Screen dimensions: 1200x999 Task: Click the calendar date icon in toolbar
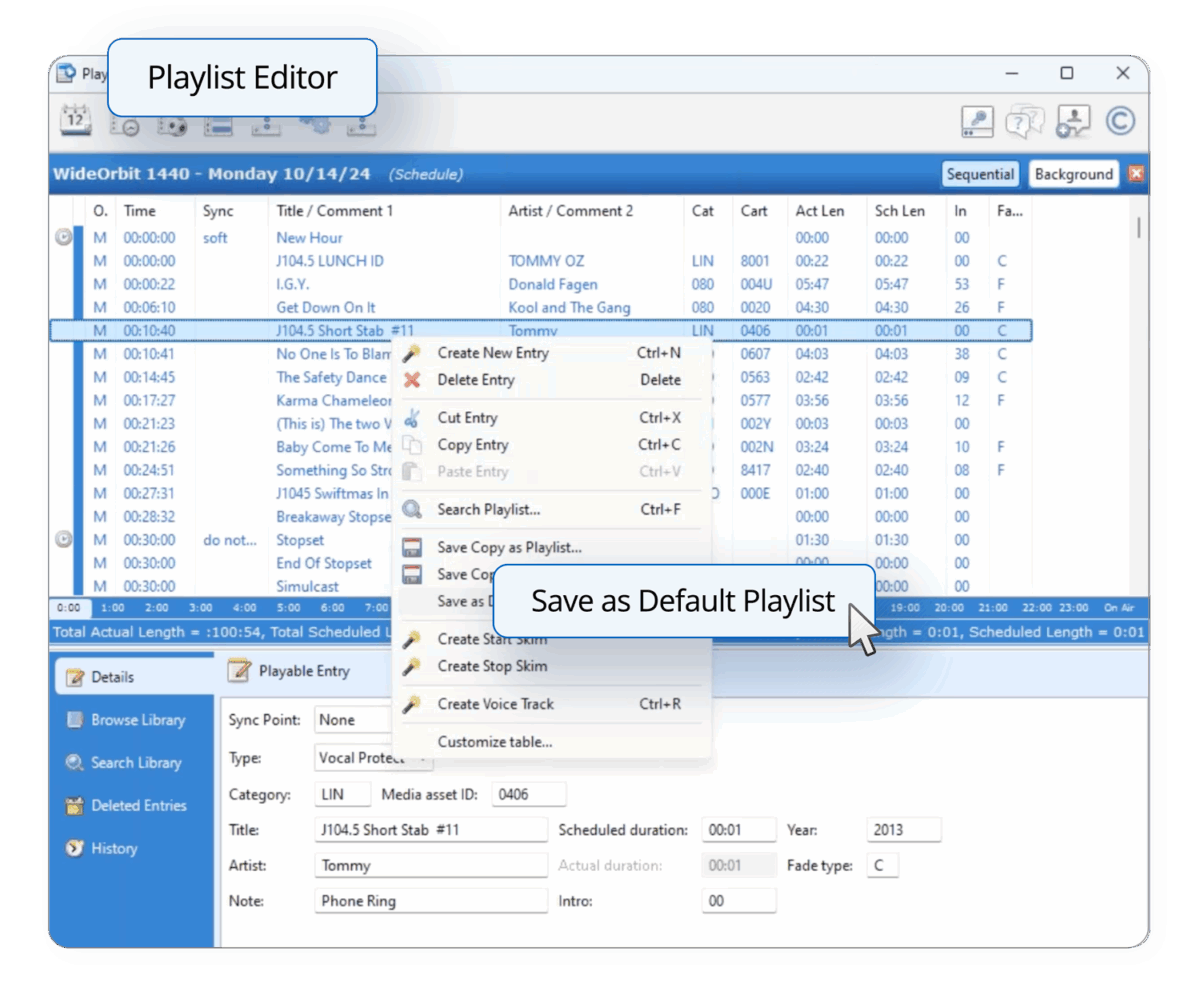coord(76,121)
